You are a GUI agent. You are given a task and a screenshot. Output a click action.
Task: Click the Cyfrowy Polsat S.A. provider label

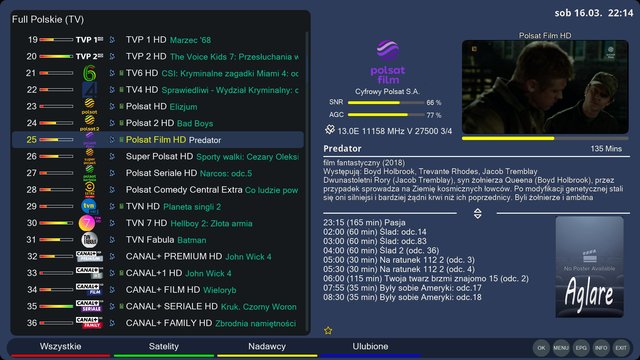click(387, 91)
